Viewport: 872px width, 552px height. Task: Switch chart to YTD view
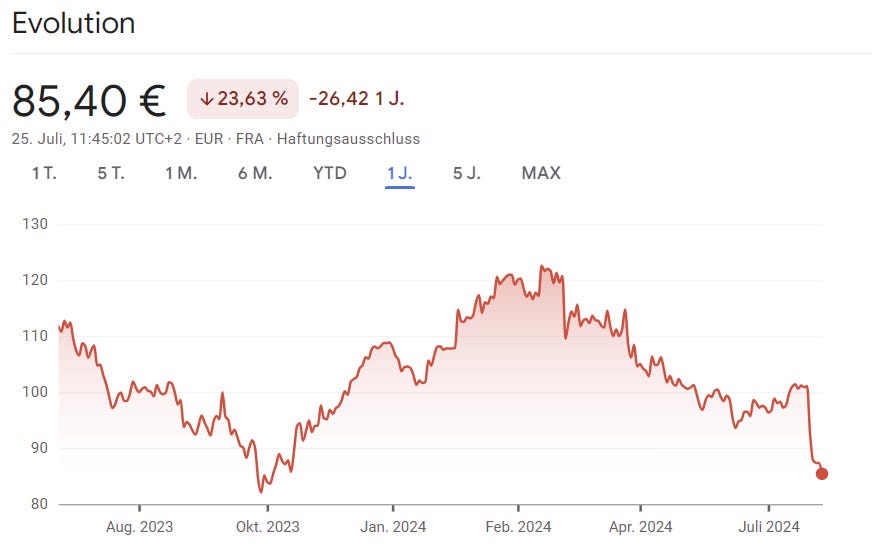(330, 173)
